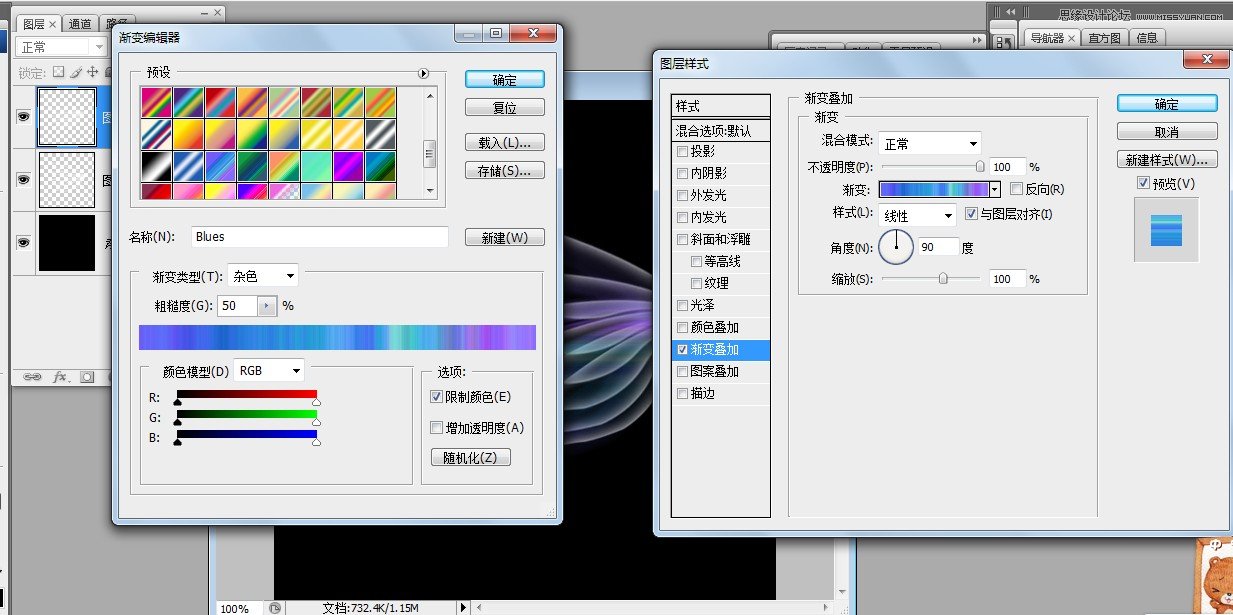Enable the 反向(R) reverse checkbox
Viewport: 1233px width, 615px height.
click(1017, 189)
